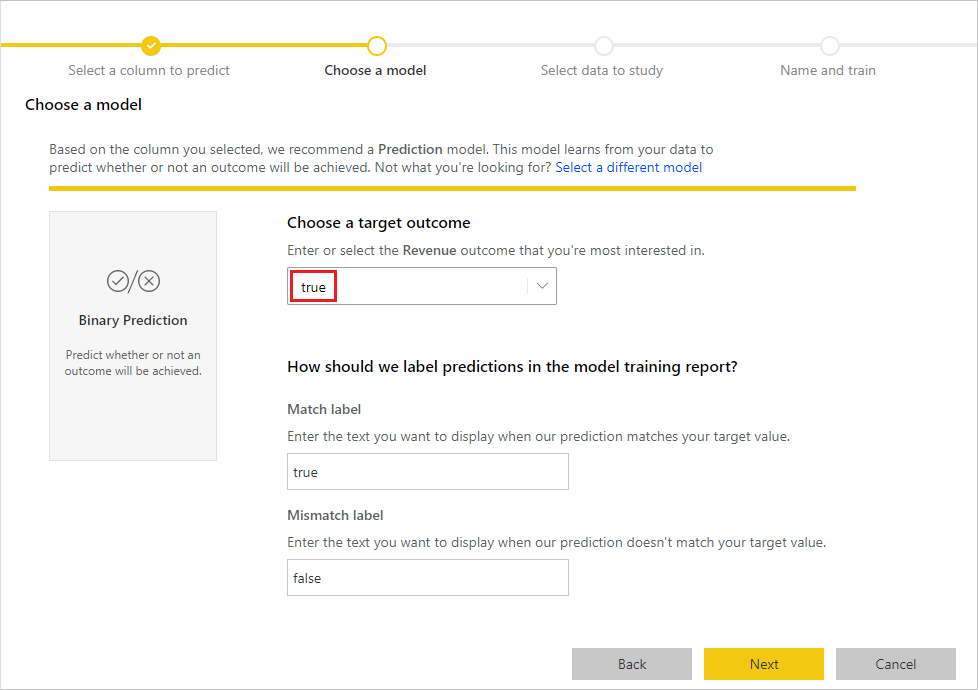Click the completed checkmark step circle
Image resolution: width=978 pixels, height=690 pixels.
[x=151, y=46]
